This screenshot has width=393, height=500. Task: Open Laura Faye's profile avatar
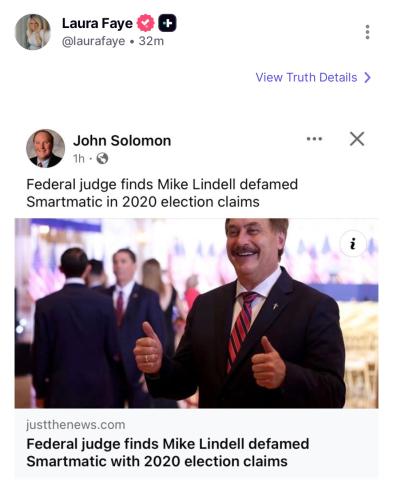[x=33, y=32]
